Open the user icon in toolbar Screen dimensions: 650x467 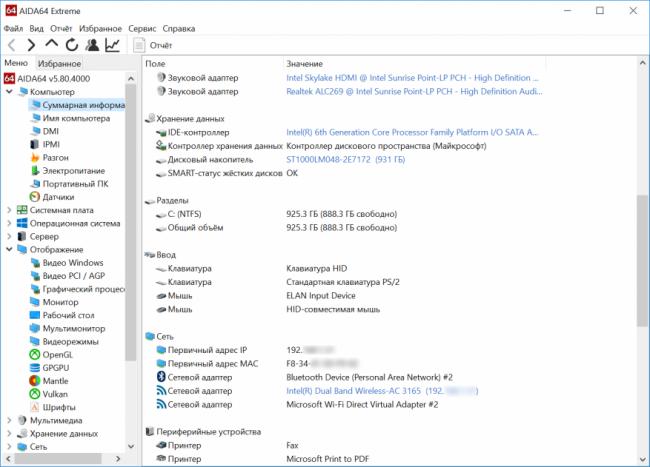click(92, 45)
